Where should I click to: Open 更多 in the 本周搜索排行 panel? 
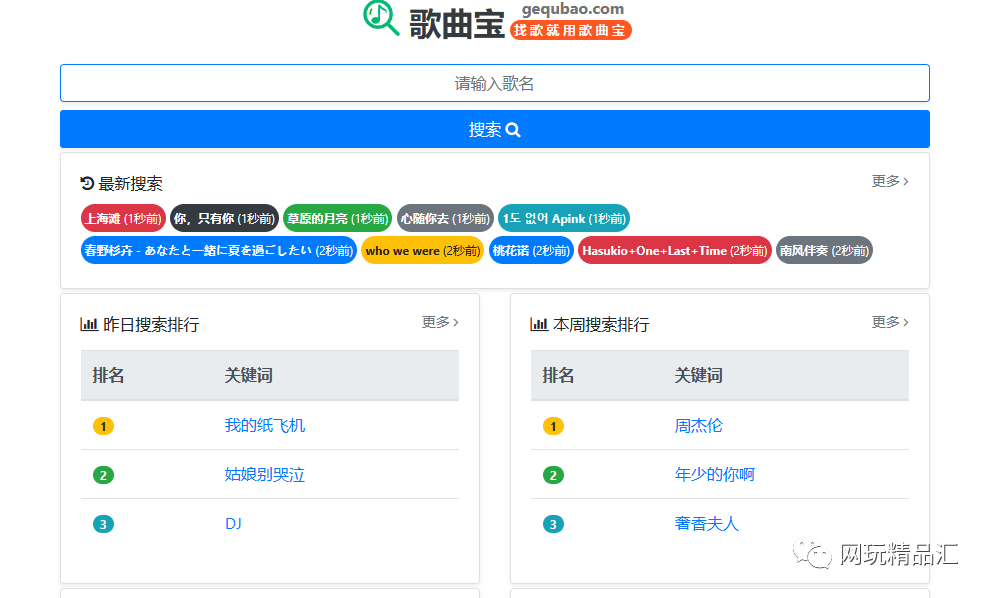point(890,322)
